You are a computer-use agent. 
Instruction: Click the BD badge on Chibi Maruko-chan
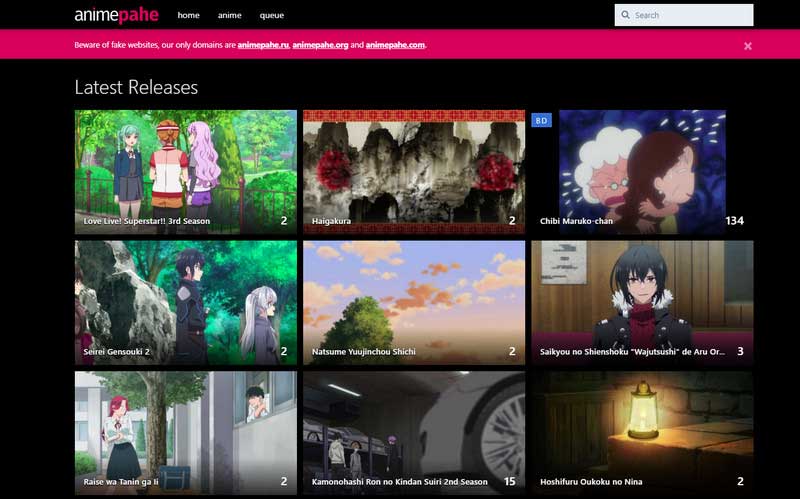[x=541, y=120]
